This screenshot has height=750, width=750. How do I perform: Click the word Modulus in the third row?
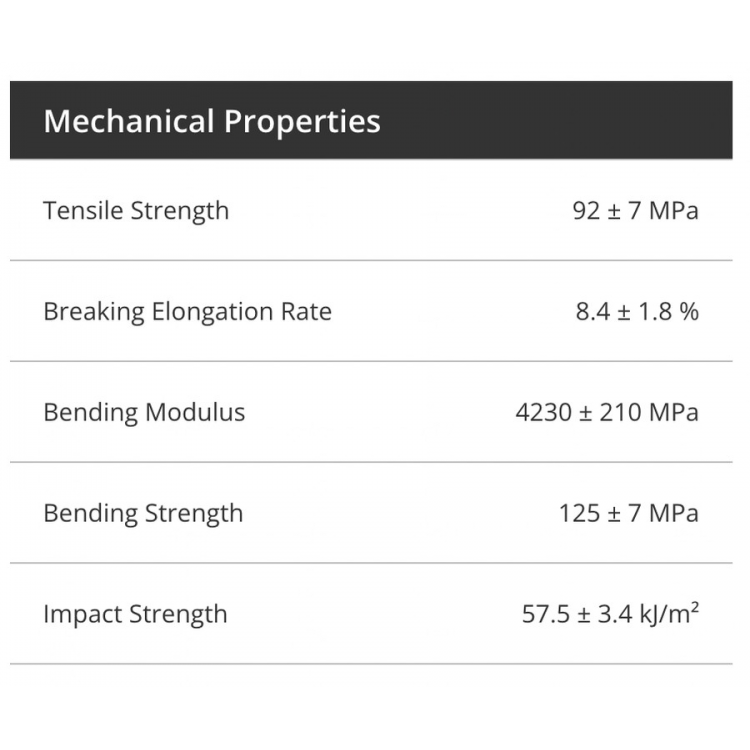click(x=195, y=412)
